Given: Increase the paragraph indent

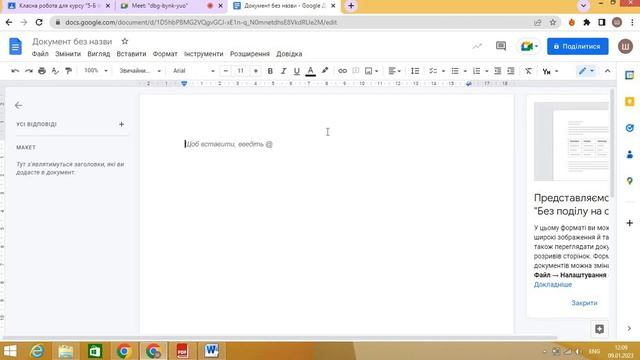Looking at the screenshot, I should [x=511, y=71].
